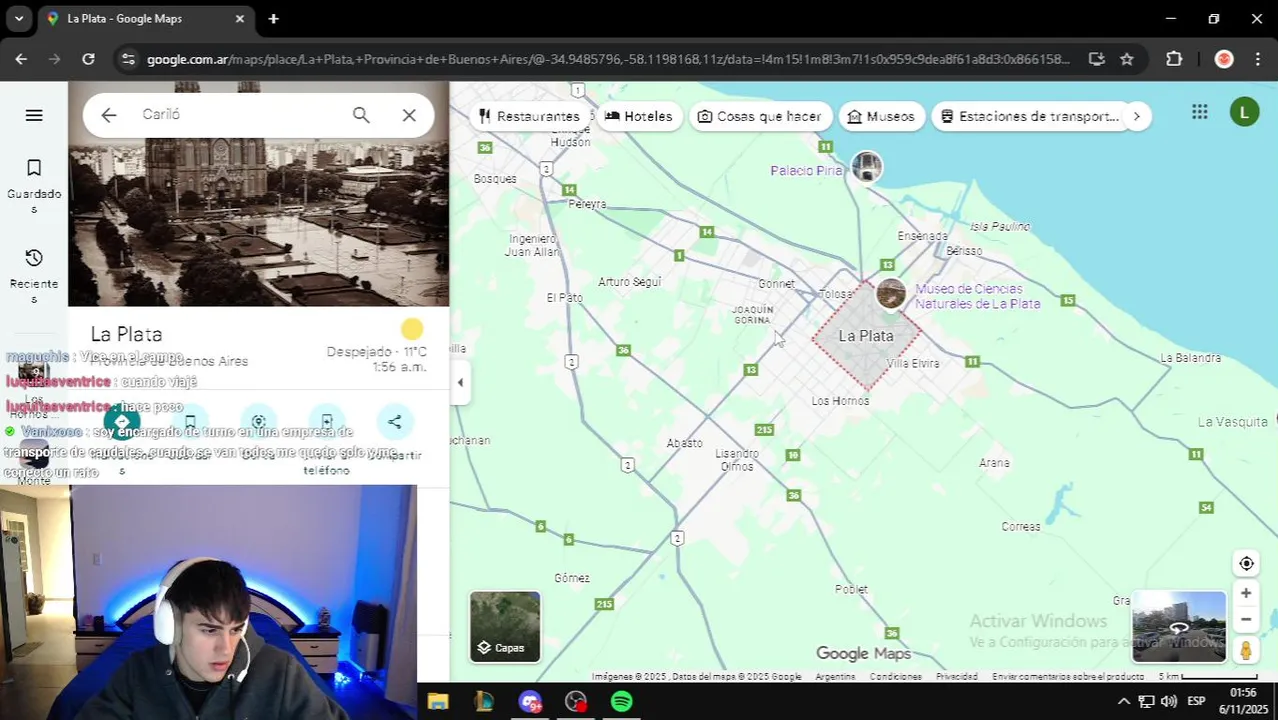
Task: Open League of Legends taskbar icon
Action: tap(483, 702)
